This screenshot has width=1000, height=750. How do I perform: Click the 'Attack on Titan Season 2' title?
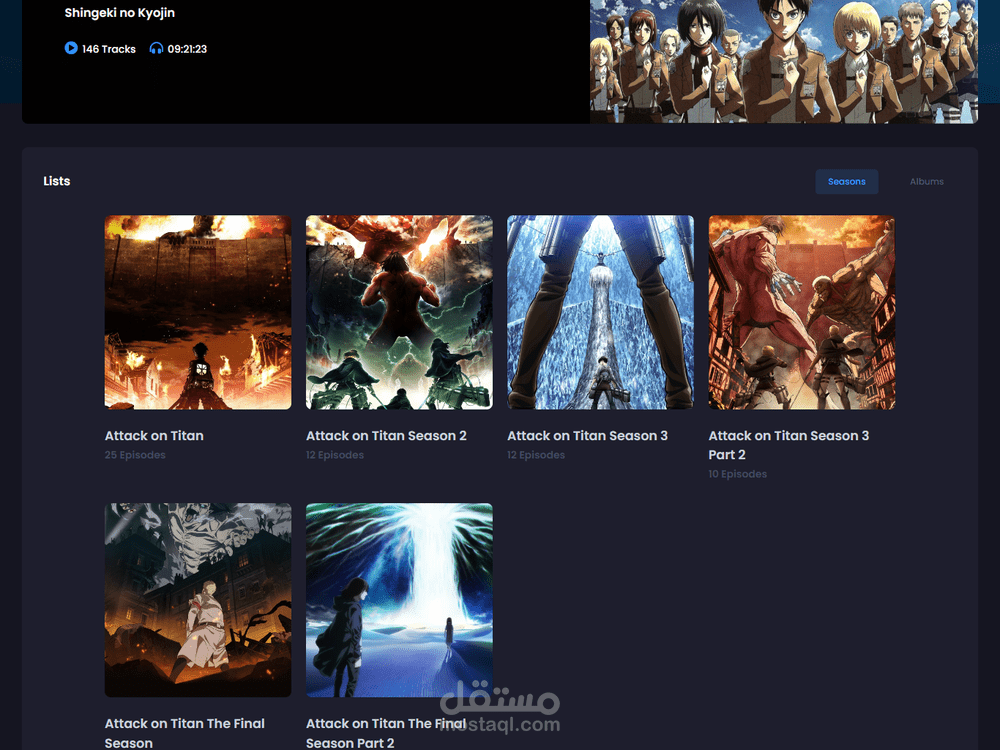386,436
